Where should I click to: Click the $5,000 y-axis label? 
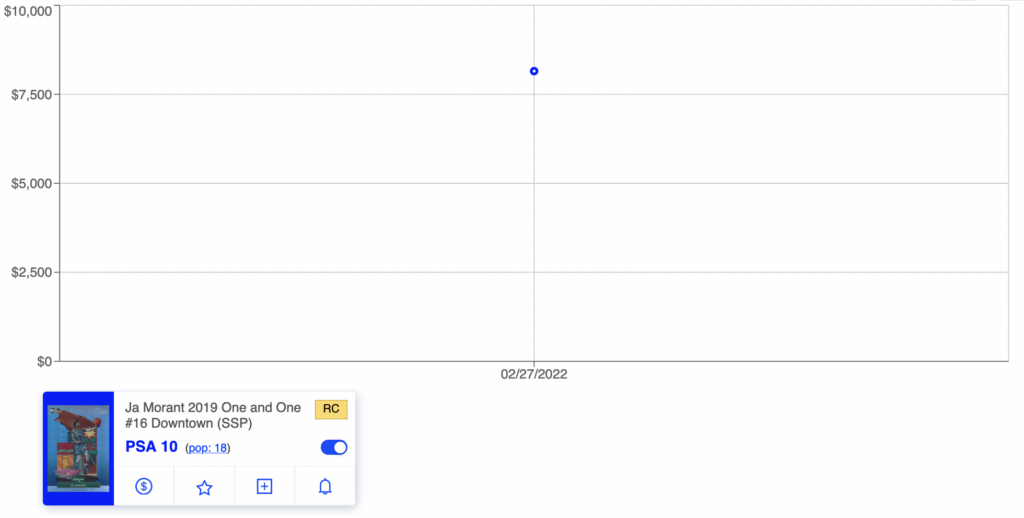32,184
